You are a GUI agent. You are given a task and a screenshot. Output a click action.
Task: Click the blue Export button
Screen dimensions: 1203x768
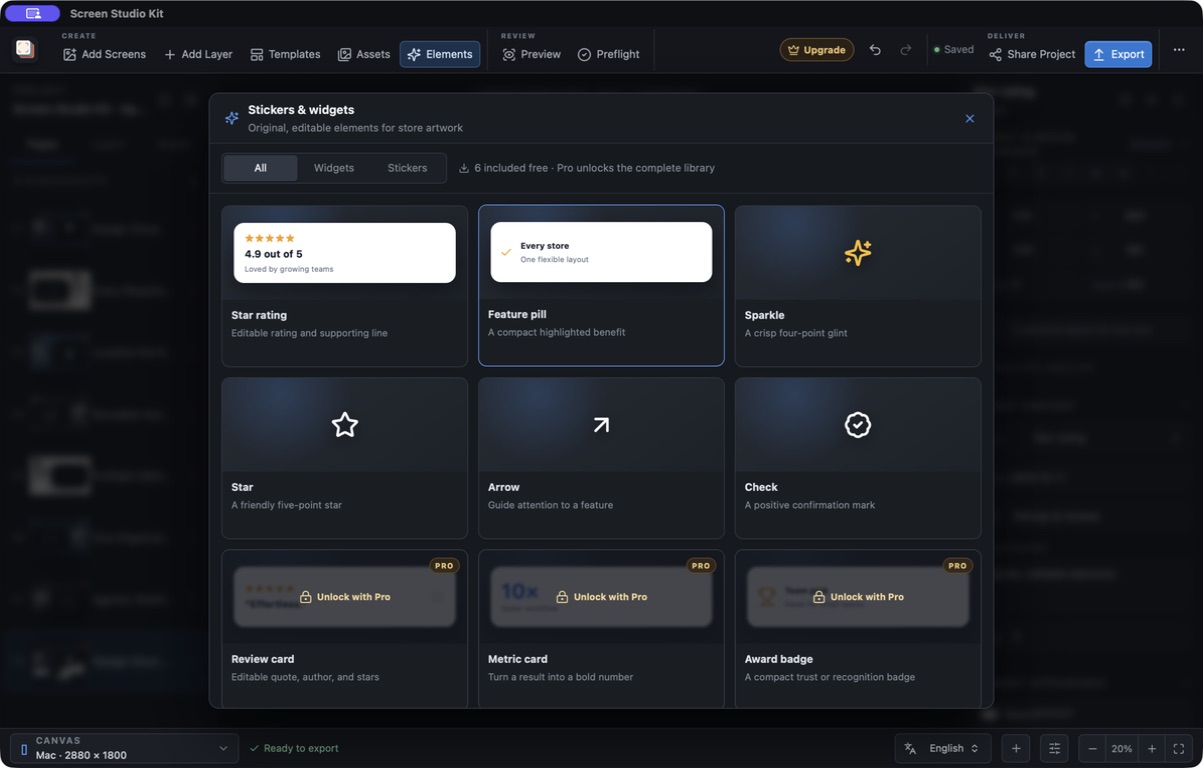point(1118,54)
